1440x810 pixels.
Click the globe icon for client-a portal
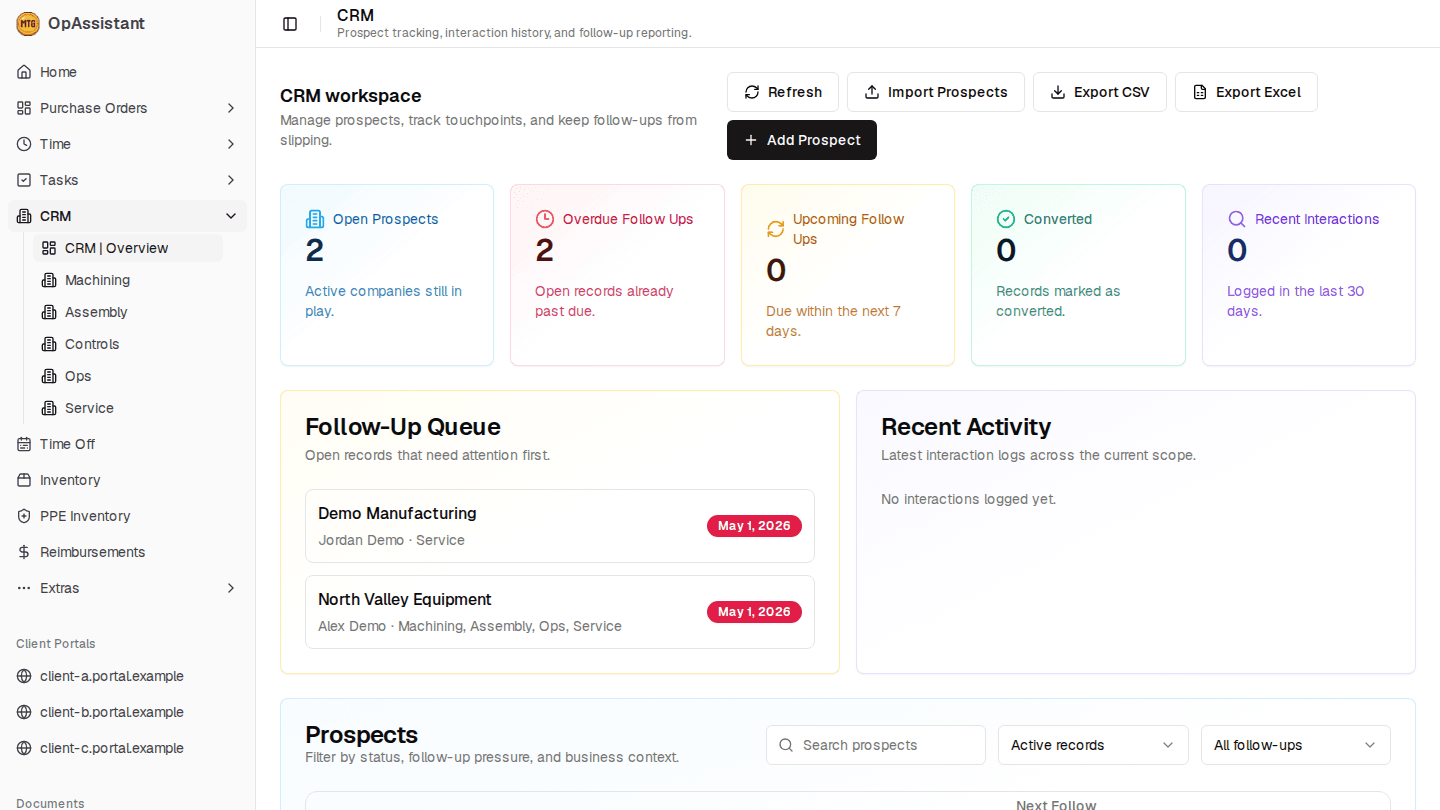(24, 676)
